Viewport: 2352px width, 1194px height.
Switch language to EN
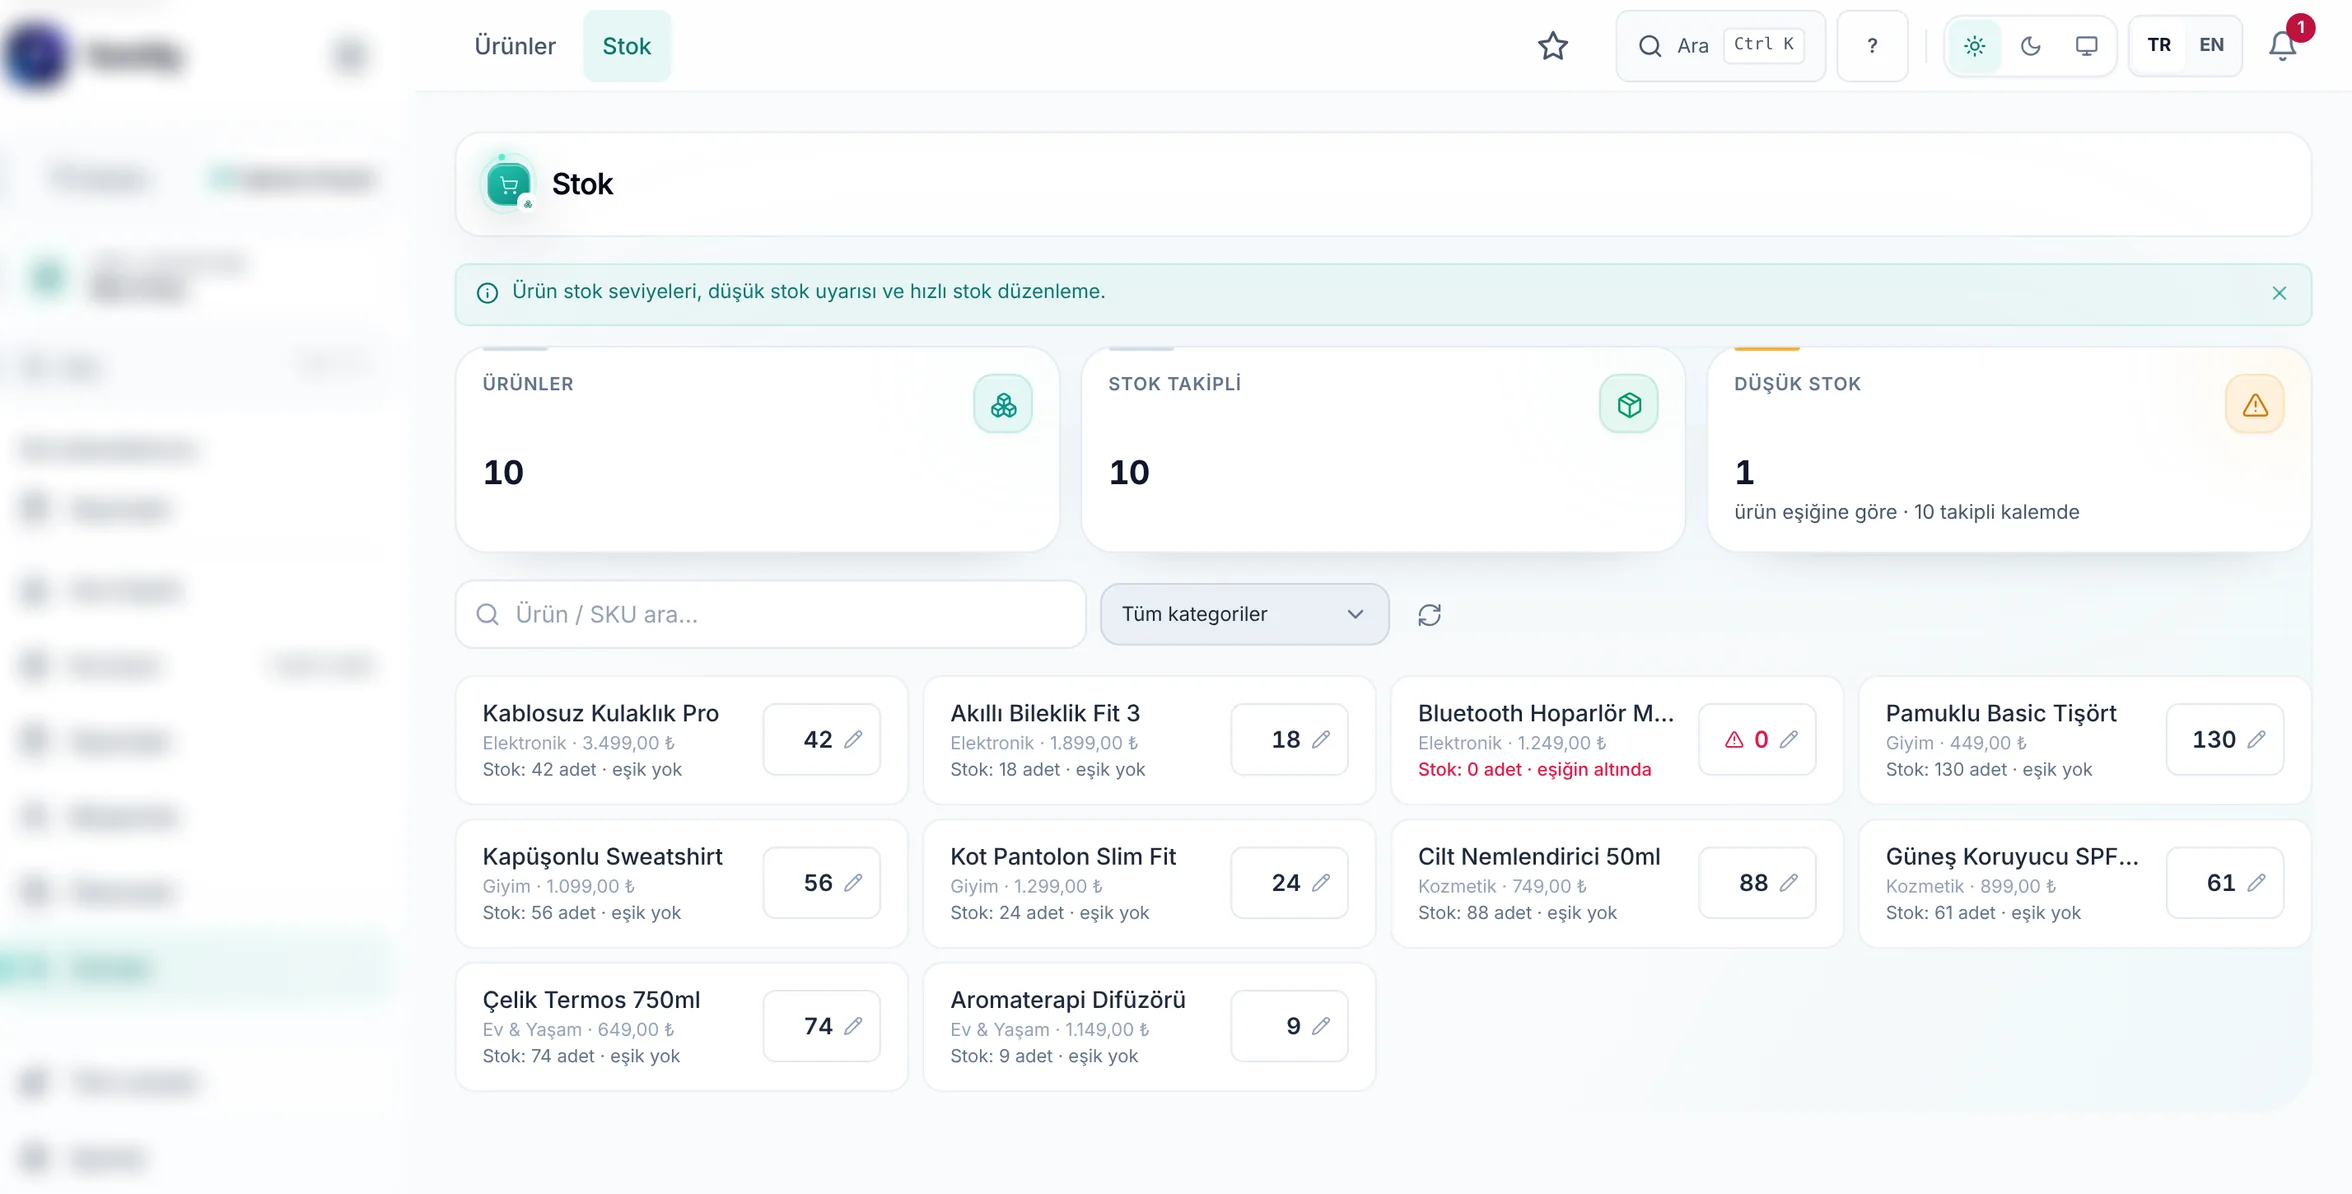tap(2211, 45)
